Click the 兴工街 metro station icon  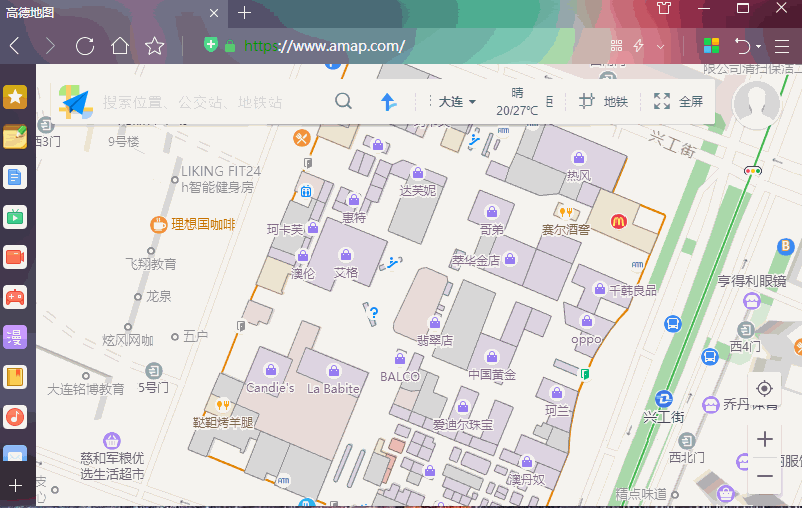click(664, 399)
